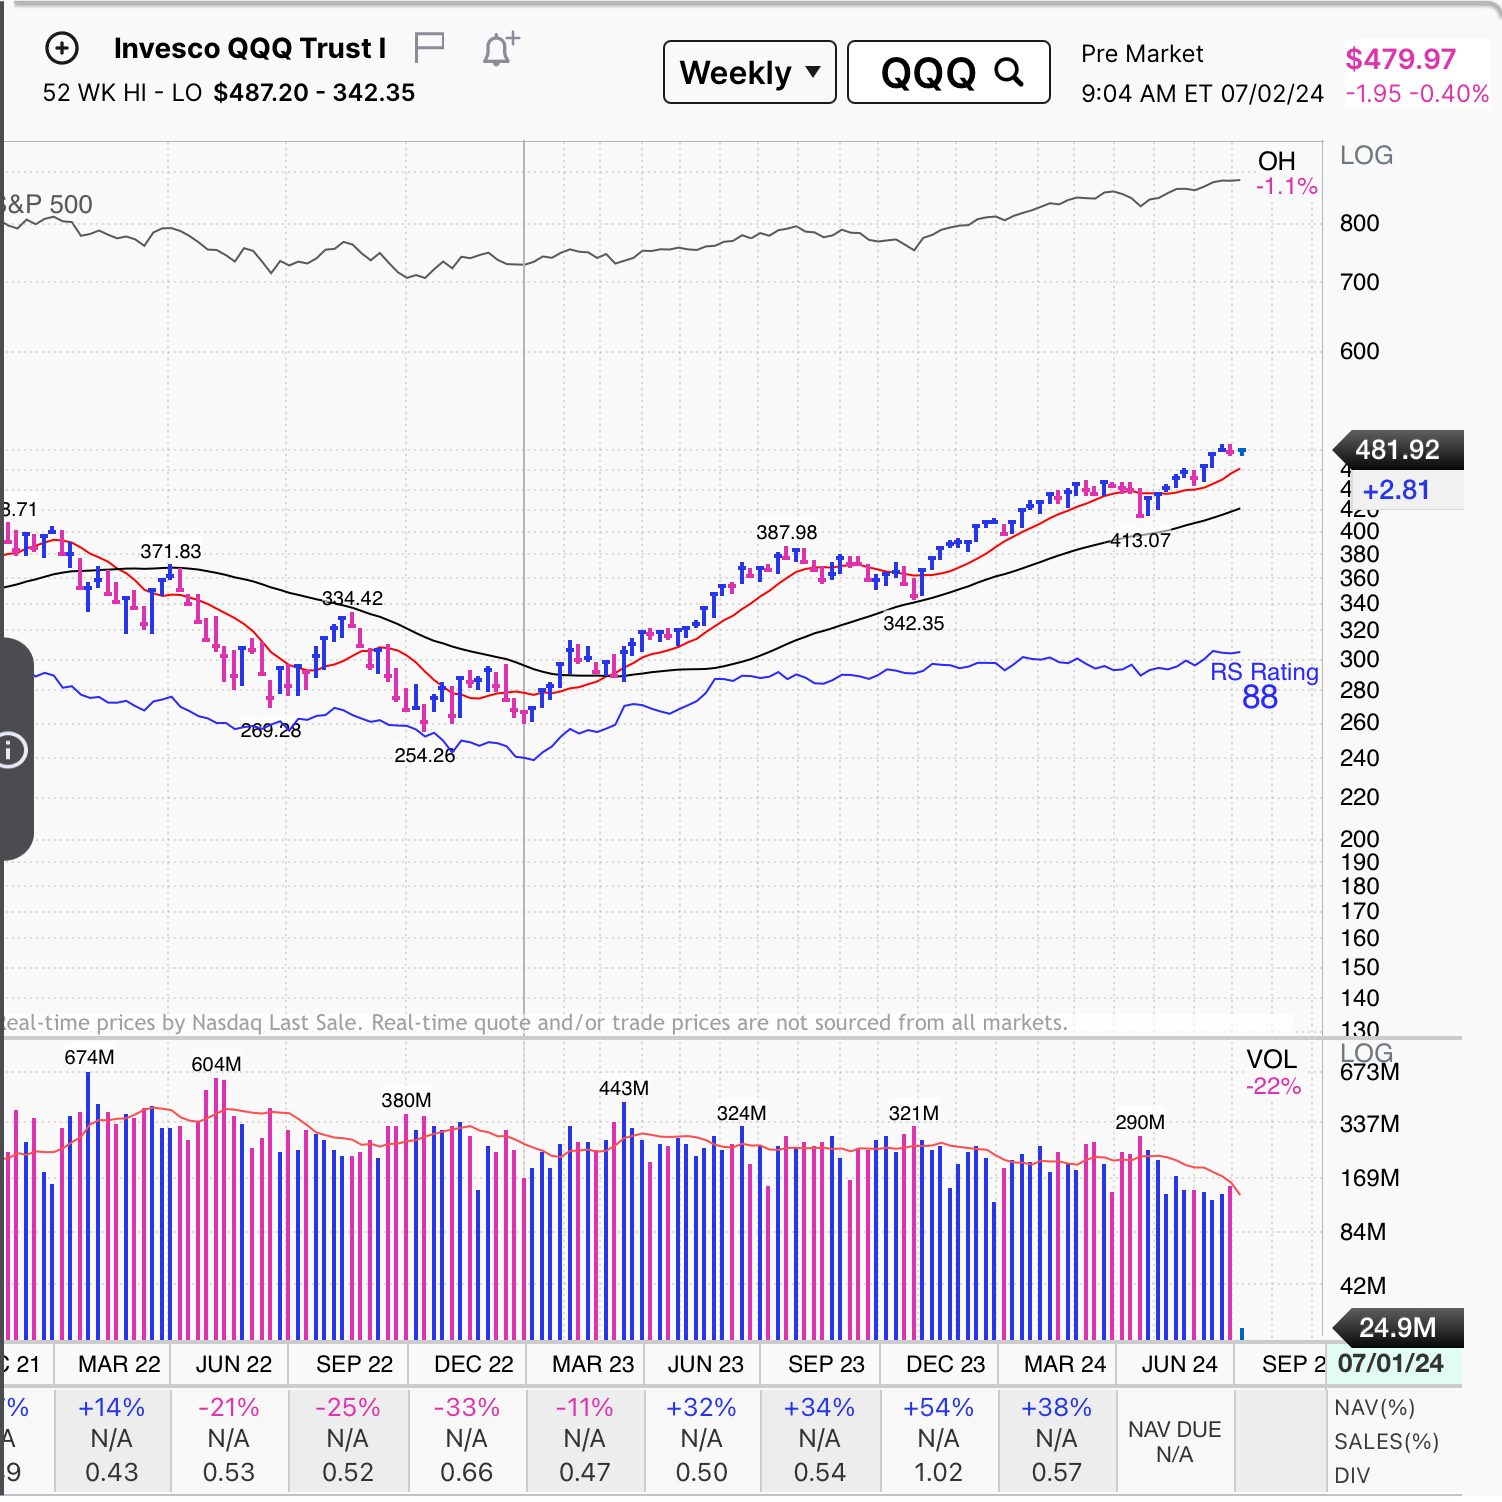Click the SEP 22 quarter label
1502x1502 pixels.
(x=354, y=1364)
